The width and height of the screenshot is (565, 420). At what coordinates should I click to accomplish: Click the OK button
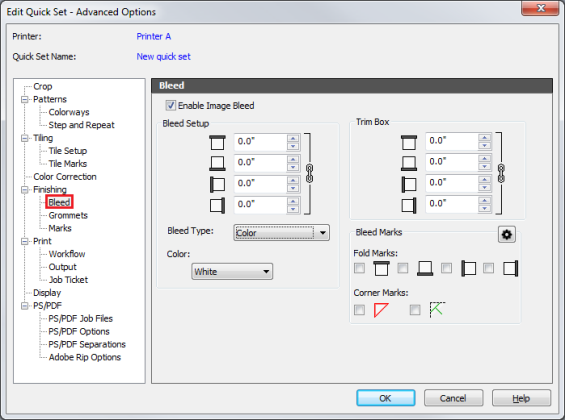click(x=386, y=398)
